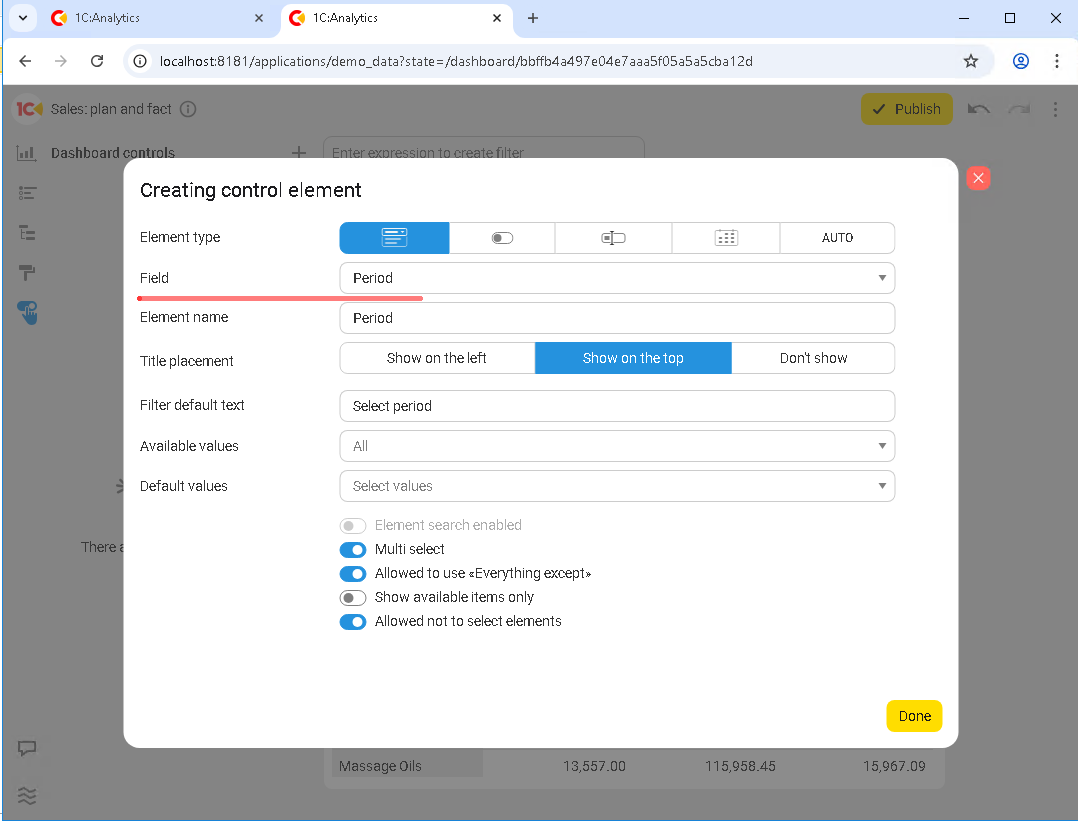Open the Field dropdown showing Period
Viewport: 1078px width, 825px height.
pyautogui.click(x=616, y=278)
